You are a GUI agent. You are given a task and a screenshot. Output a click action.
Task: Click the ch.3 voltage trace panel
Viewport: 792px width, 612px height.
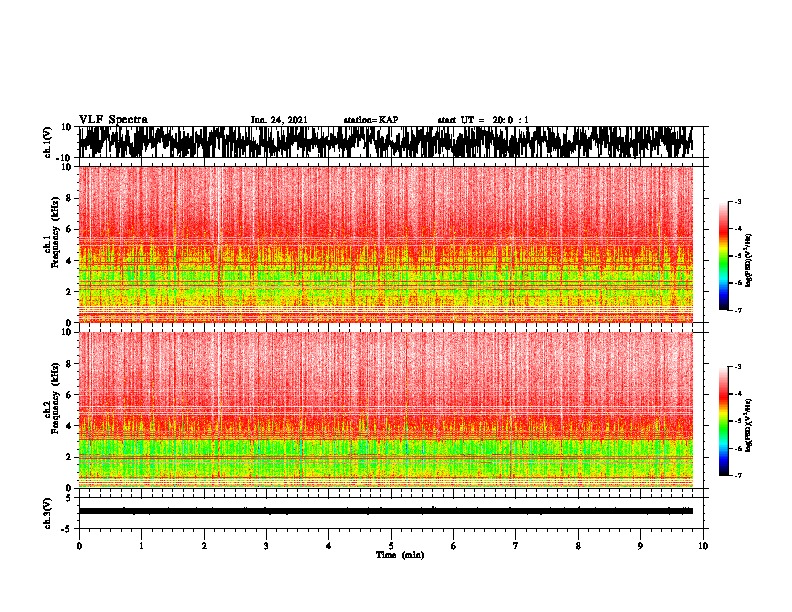click(x=391, y=513)
